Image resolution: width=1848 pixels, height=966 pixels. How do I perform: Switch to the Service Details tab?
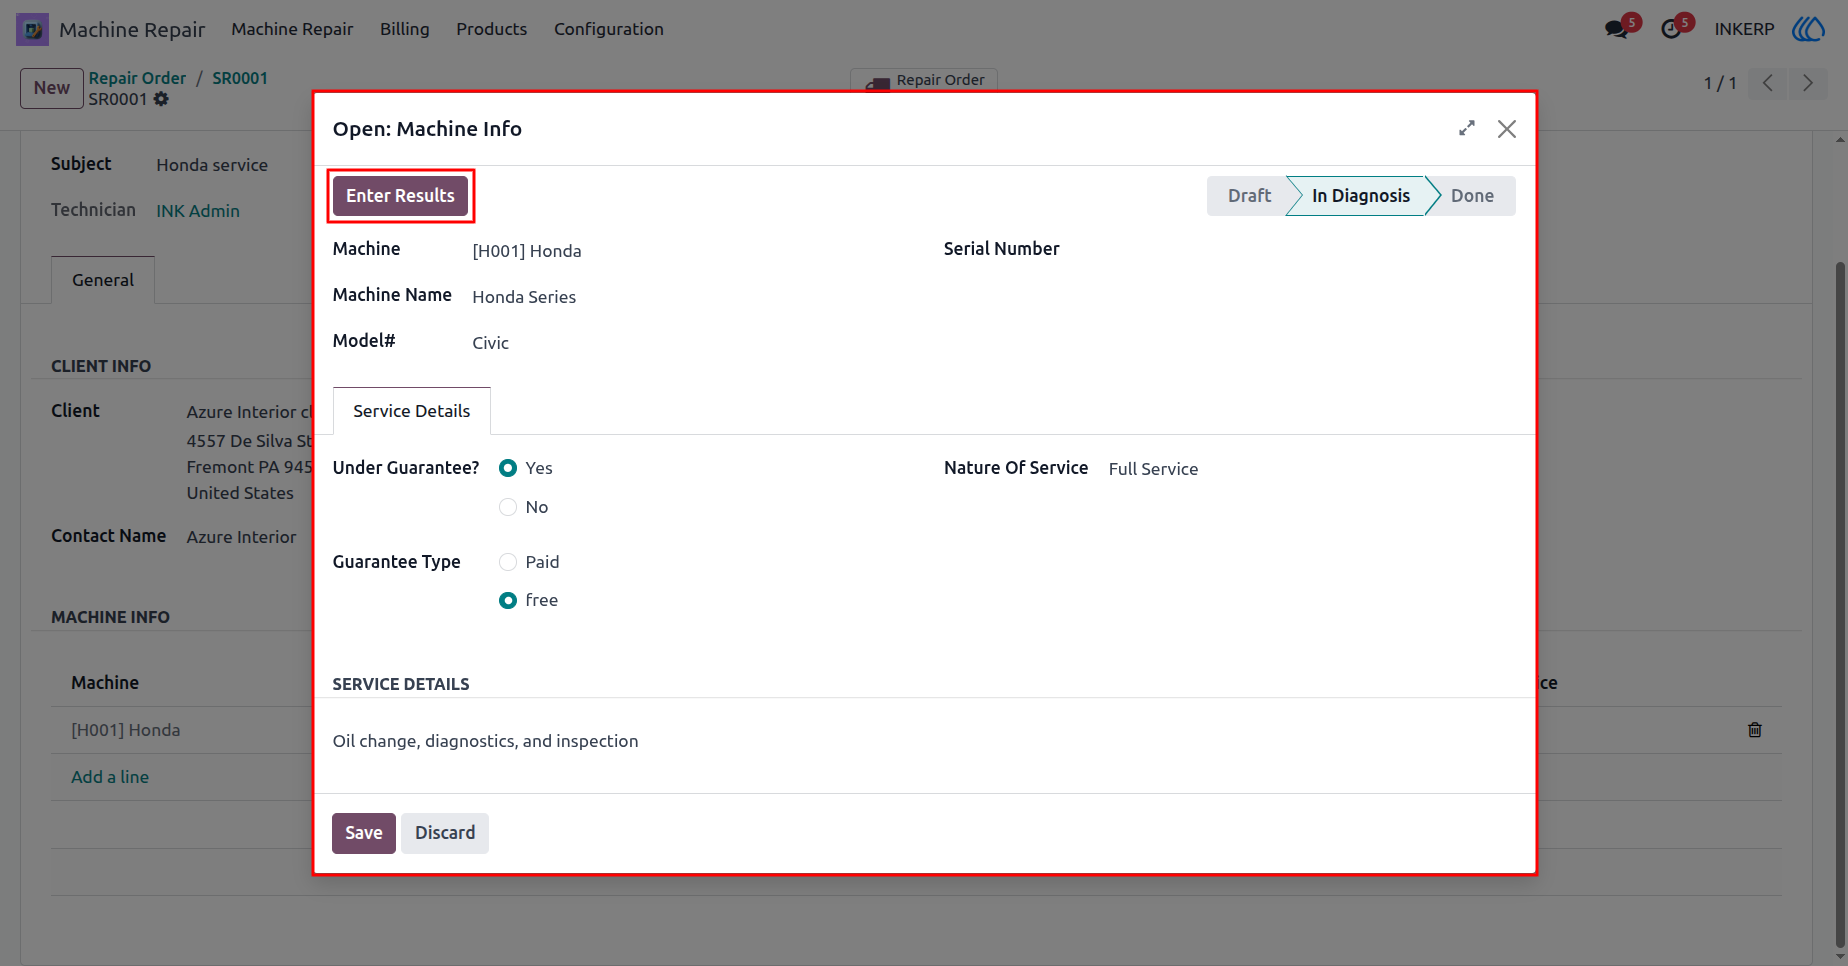click(x=411, y=411)
